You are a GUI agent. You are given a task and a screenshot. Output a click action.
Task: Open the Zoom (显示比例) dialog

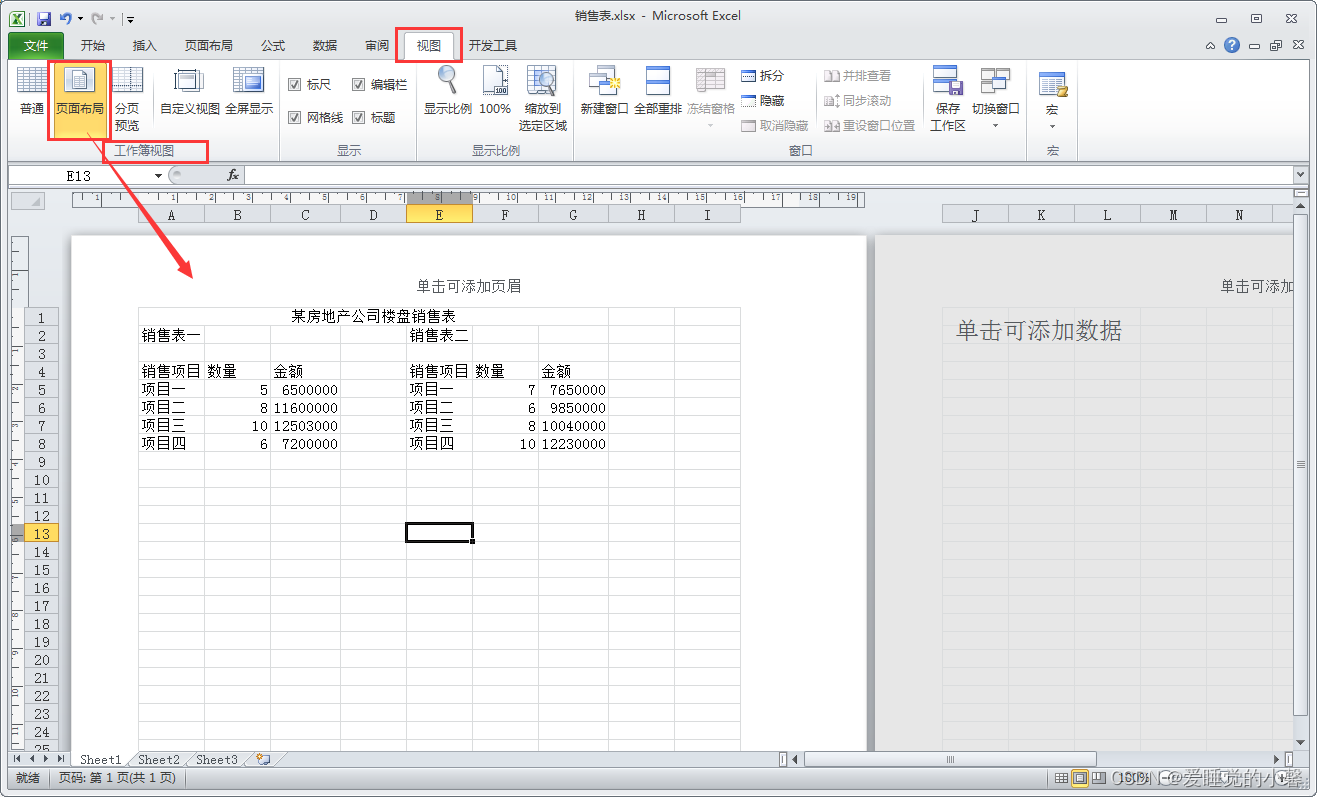click(x=447, y=90)
